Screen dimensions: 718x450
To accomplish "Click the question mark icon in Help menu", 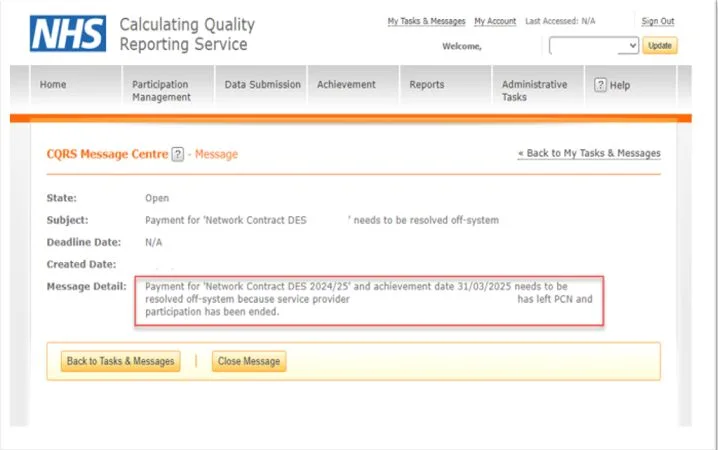I will click(x=600, y=85).
